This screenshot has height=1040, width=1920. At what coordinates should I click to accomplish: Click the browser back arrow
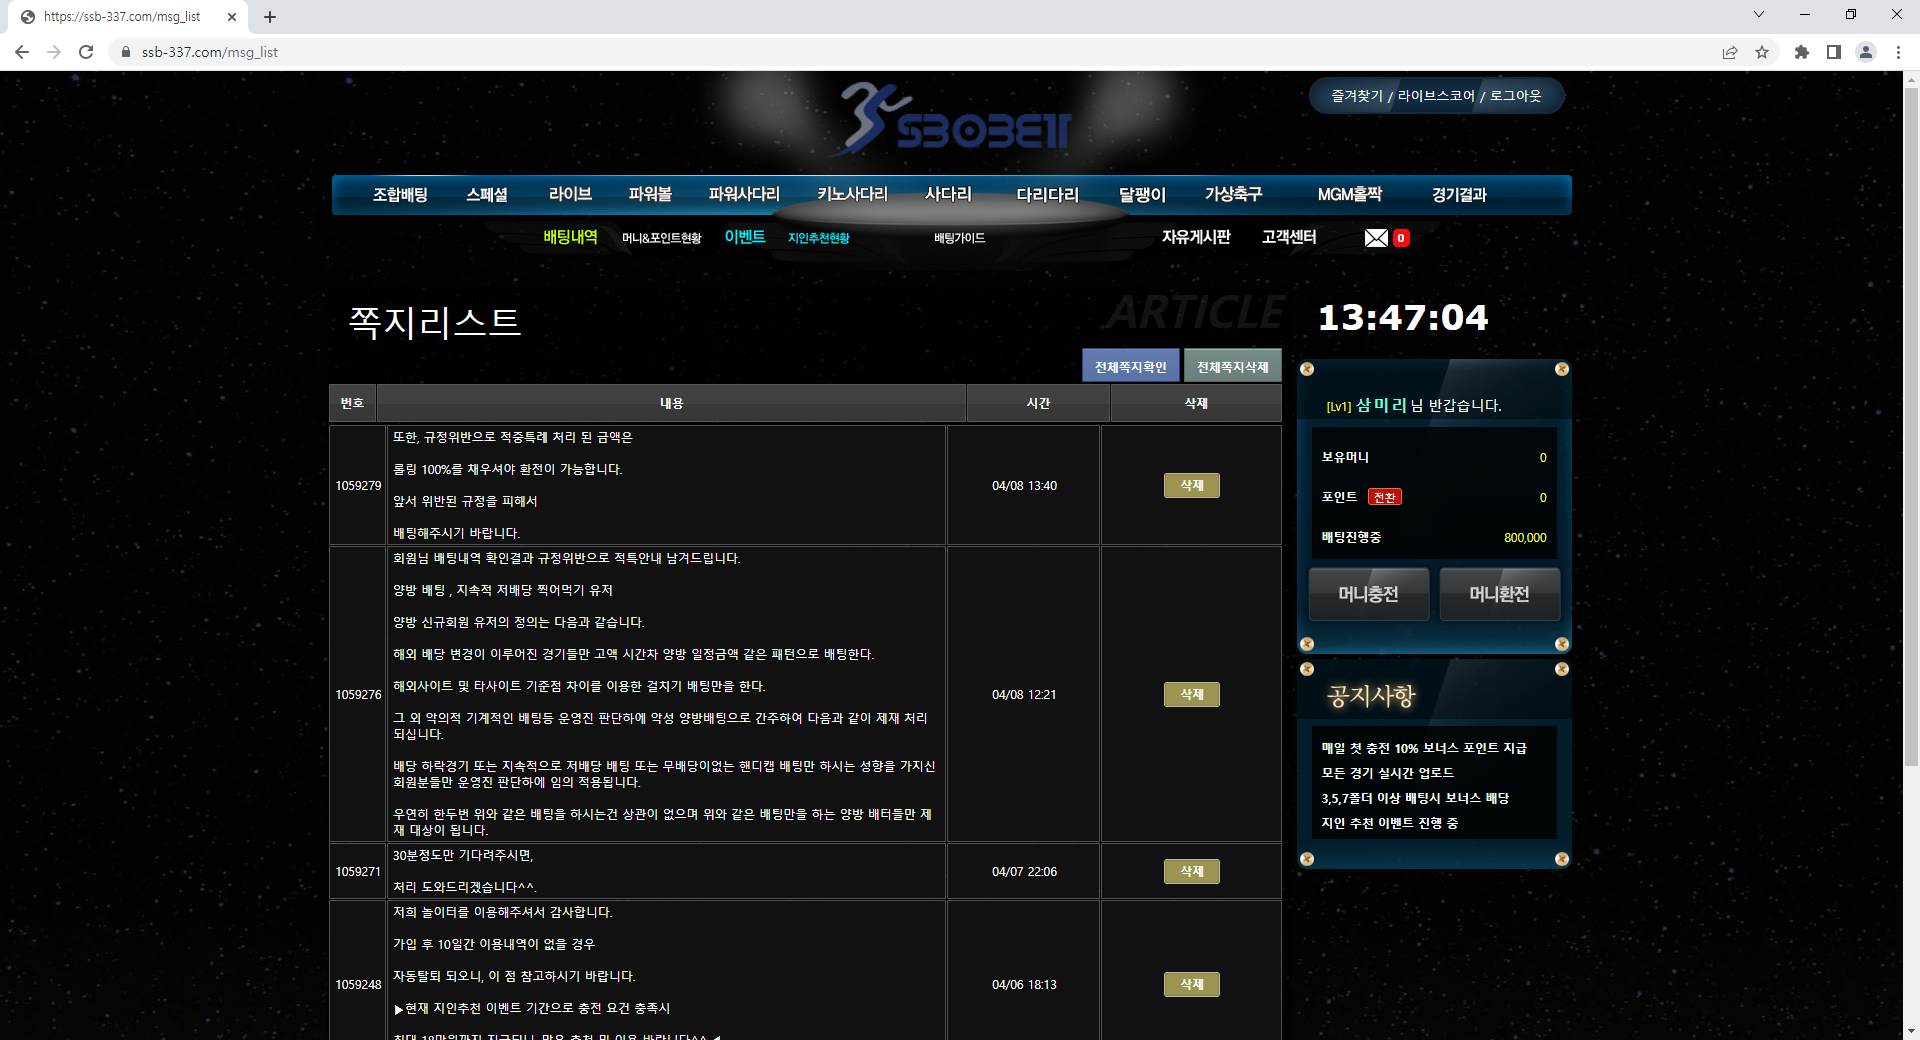point(22,52)
